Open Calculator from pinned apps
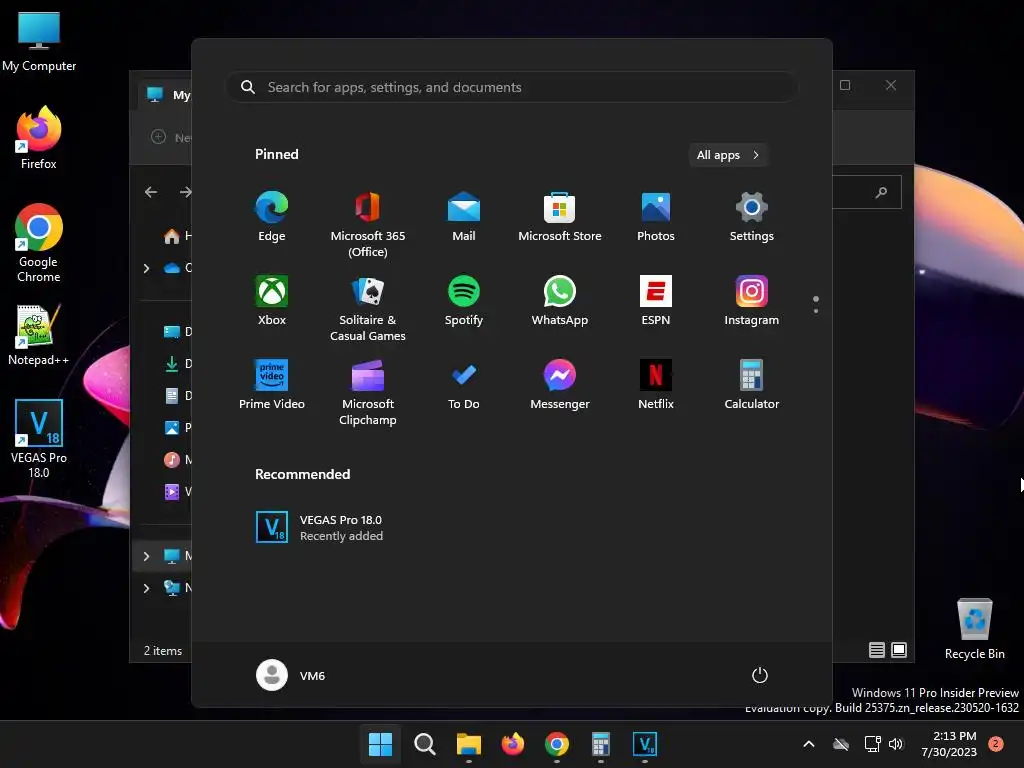The height and width of the screenshot is (768, 1024). point(752,385)
